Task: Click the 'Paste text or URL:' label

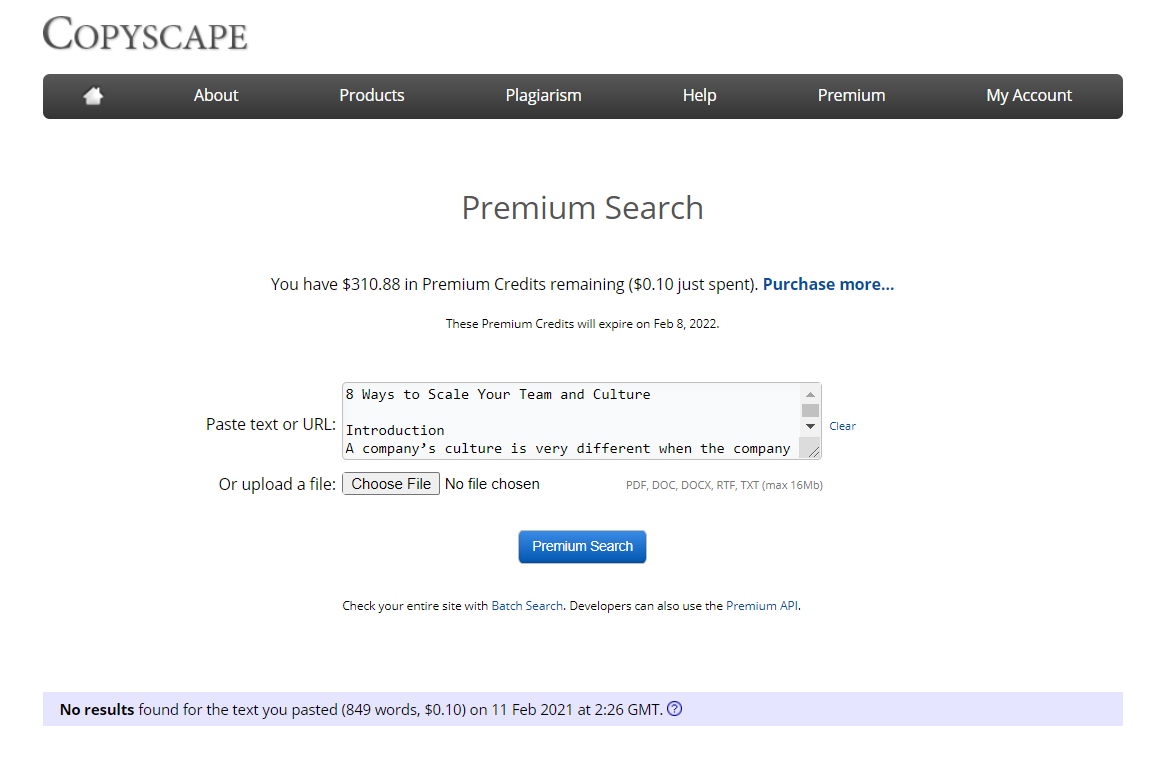Action: (x=270, y=424)
